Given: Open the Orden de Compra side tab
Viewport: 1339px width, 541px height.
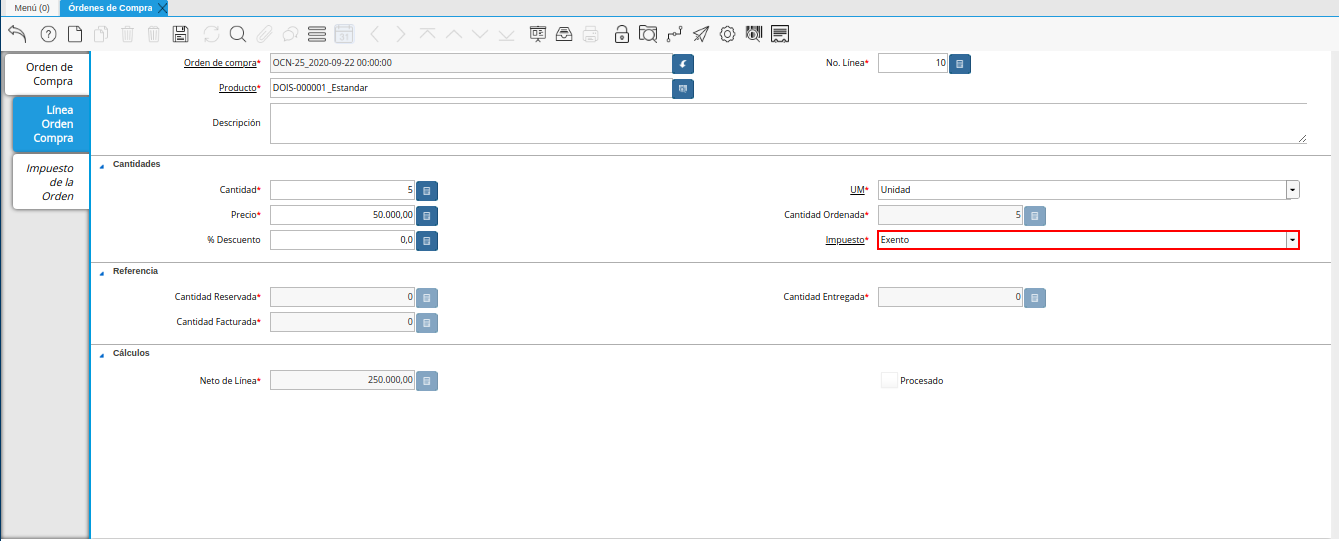Looking at the screenshot, I should (49, 74).
